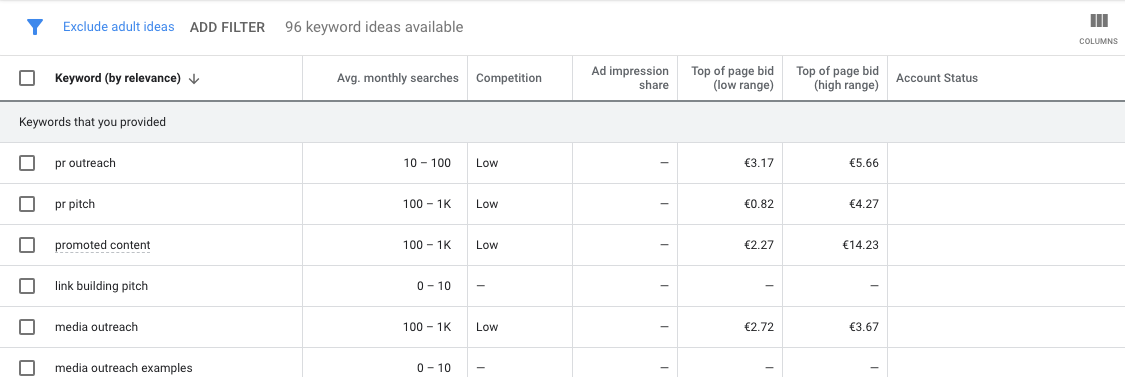Click the Keywords that you provided section row
The width and height of the screenshot is (1125, 377).
click(562, 122)
